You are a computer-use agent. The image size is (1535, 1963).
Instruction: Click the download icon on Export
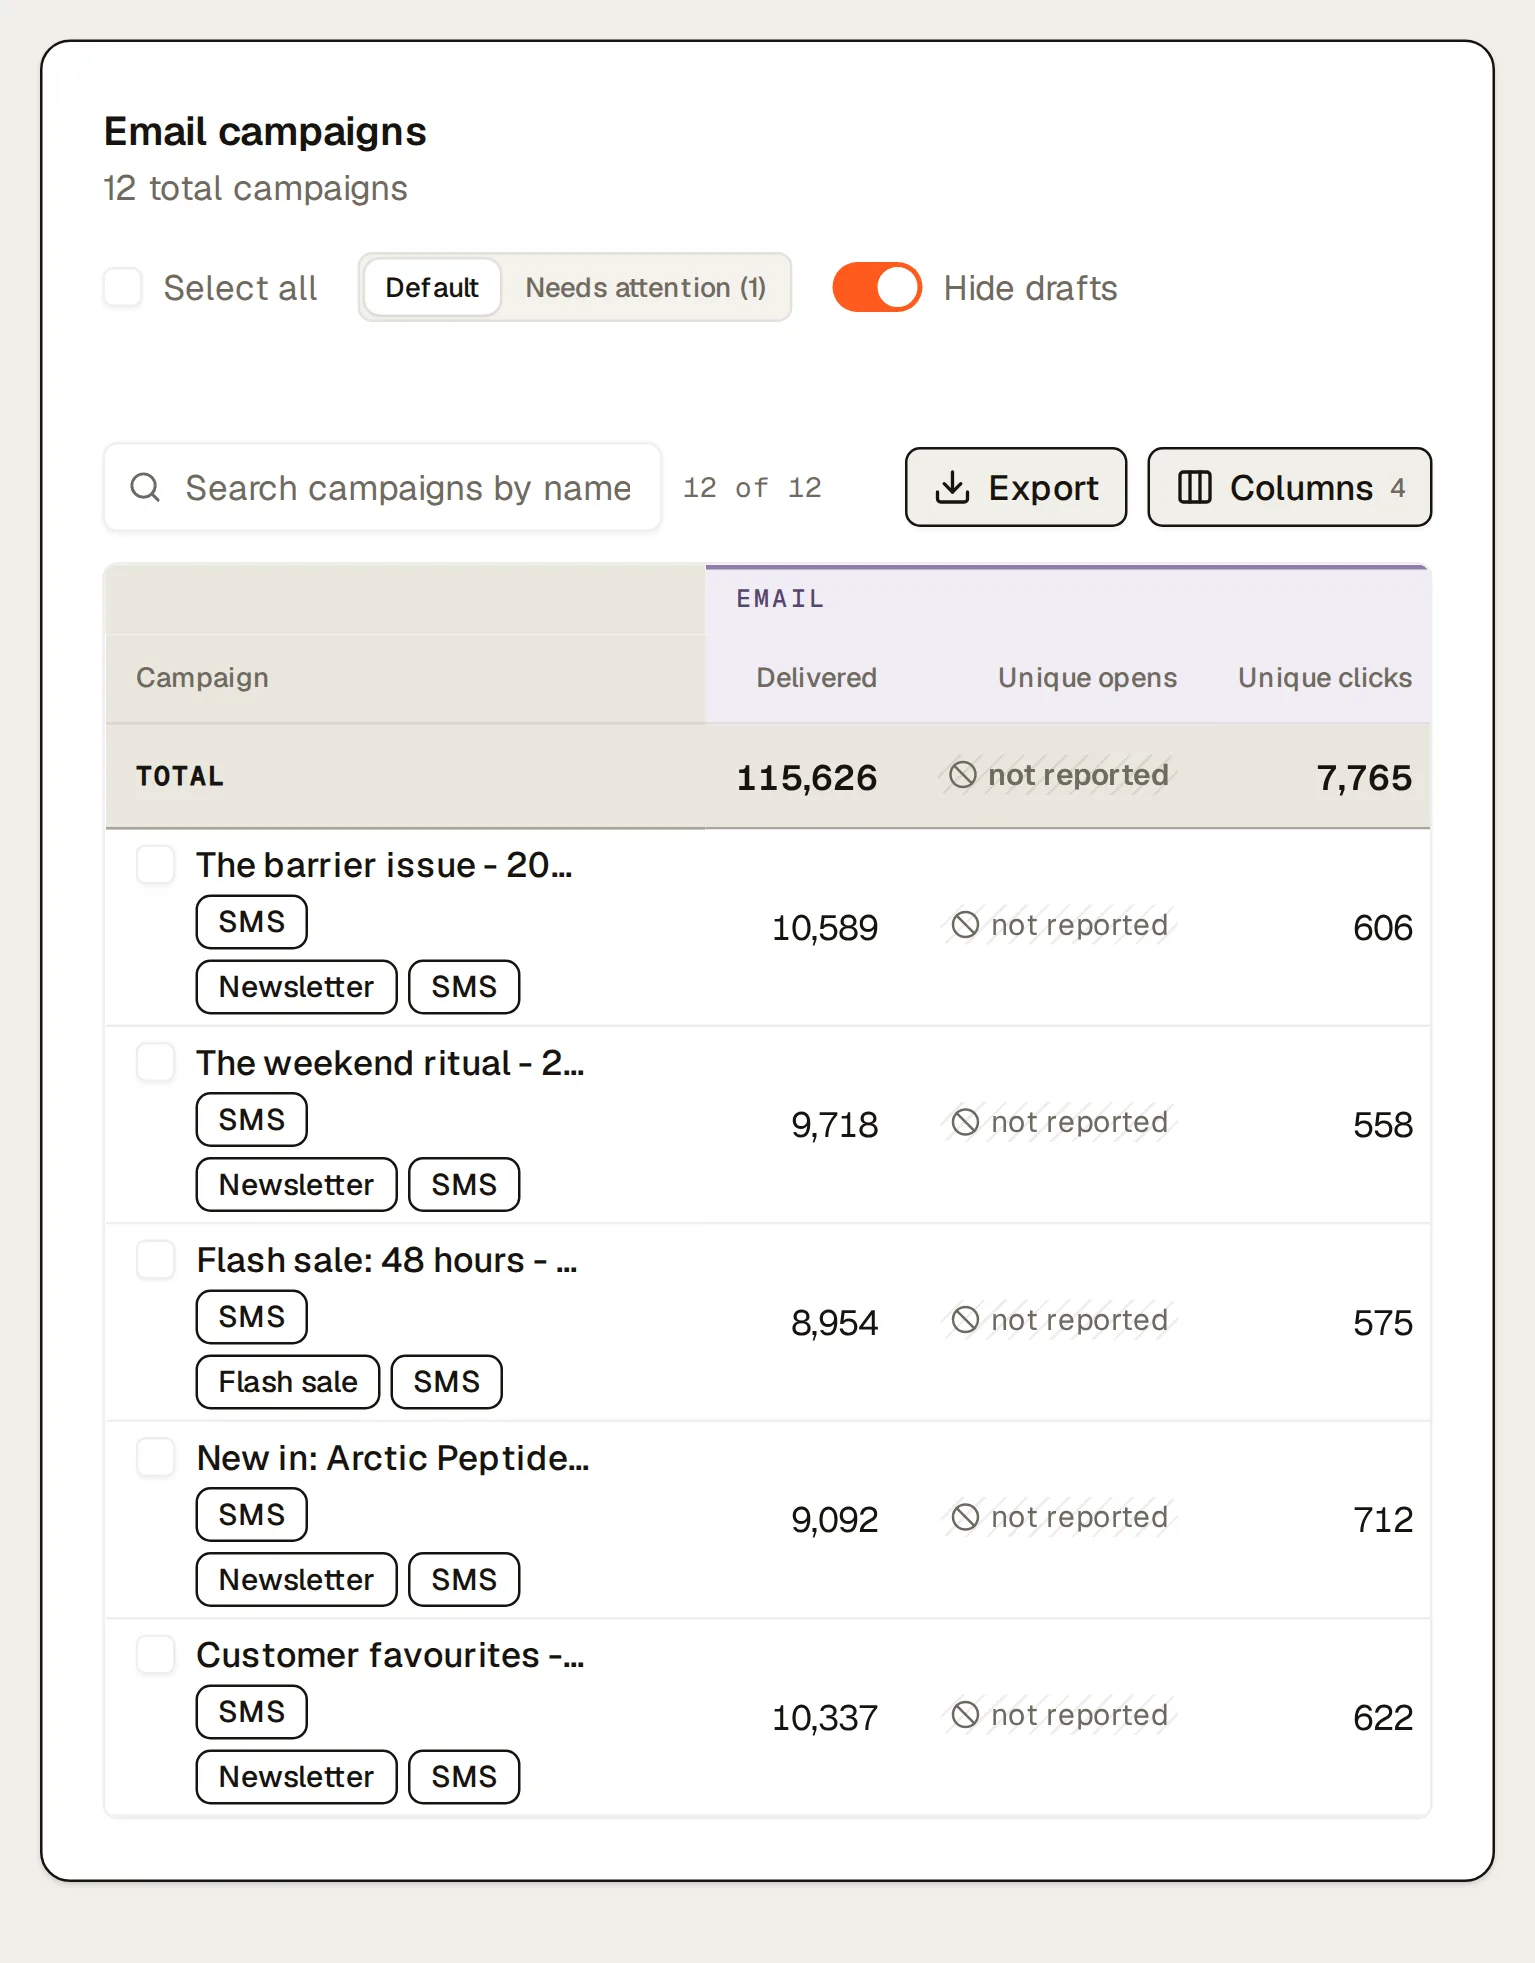pos(952,487)
